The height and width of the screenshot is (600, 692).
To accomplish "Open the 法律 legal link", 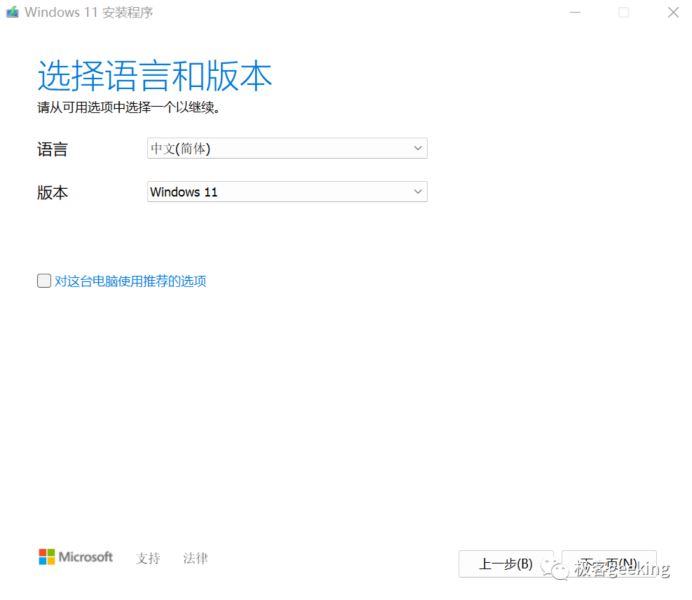I will point(195,558).
